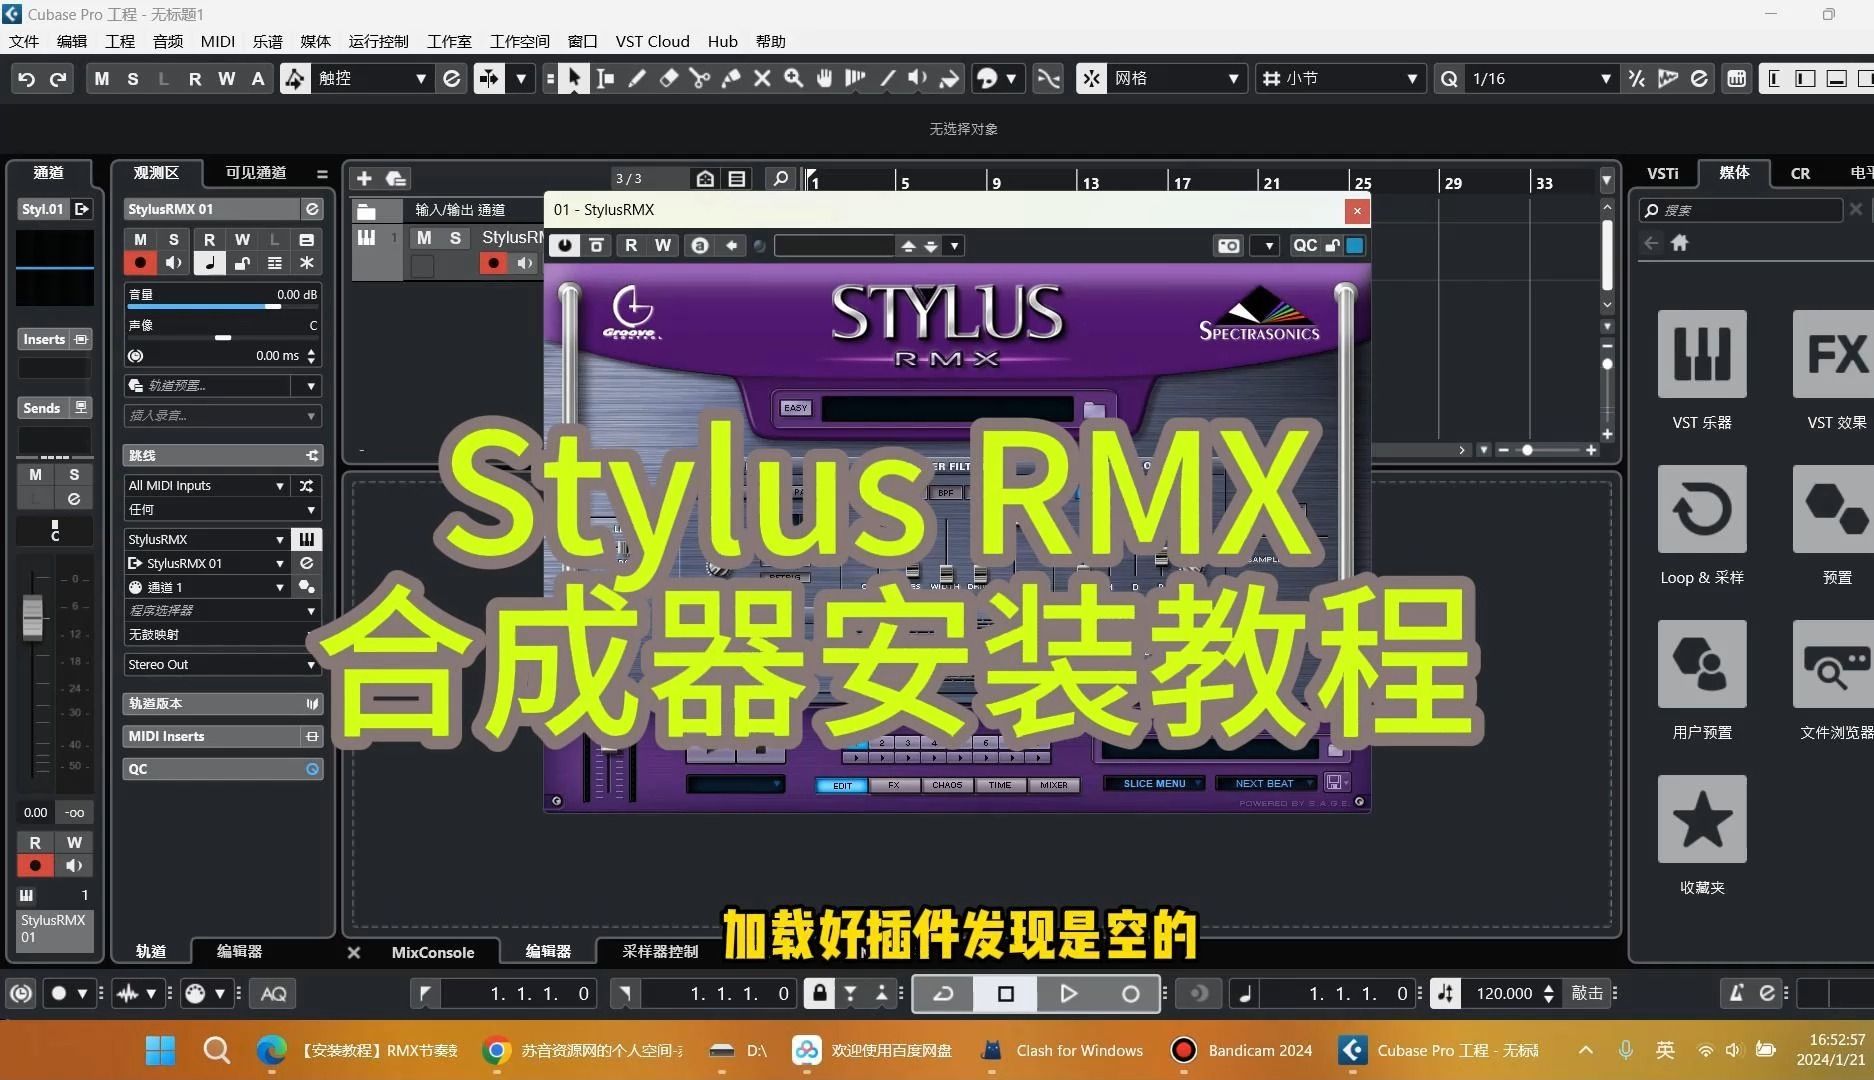The width and height of the screenshot is (1874, 1080).
Task: Click the Undo arrow in toolbar
Action: point(27,78)
